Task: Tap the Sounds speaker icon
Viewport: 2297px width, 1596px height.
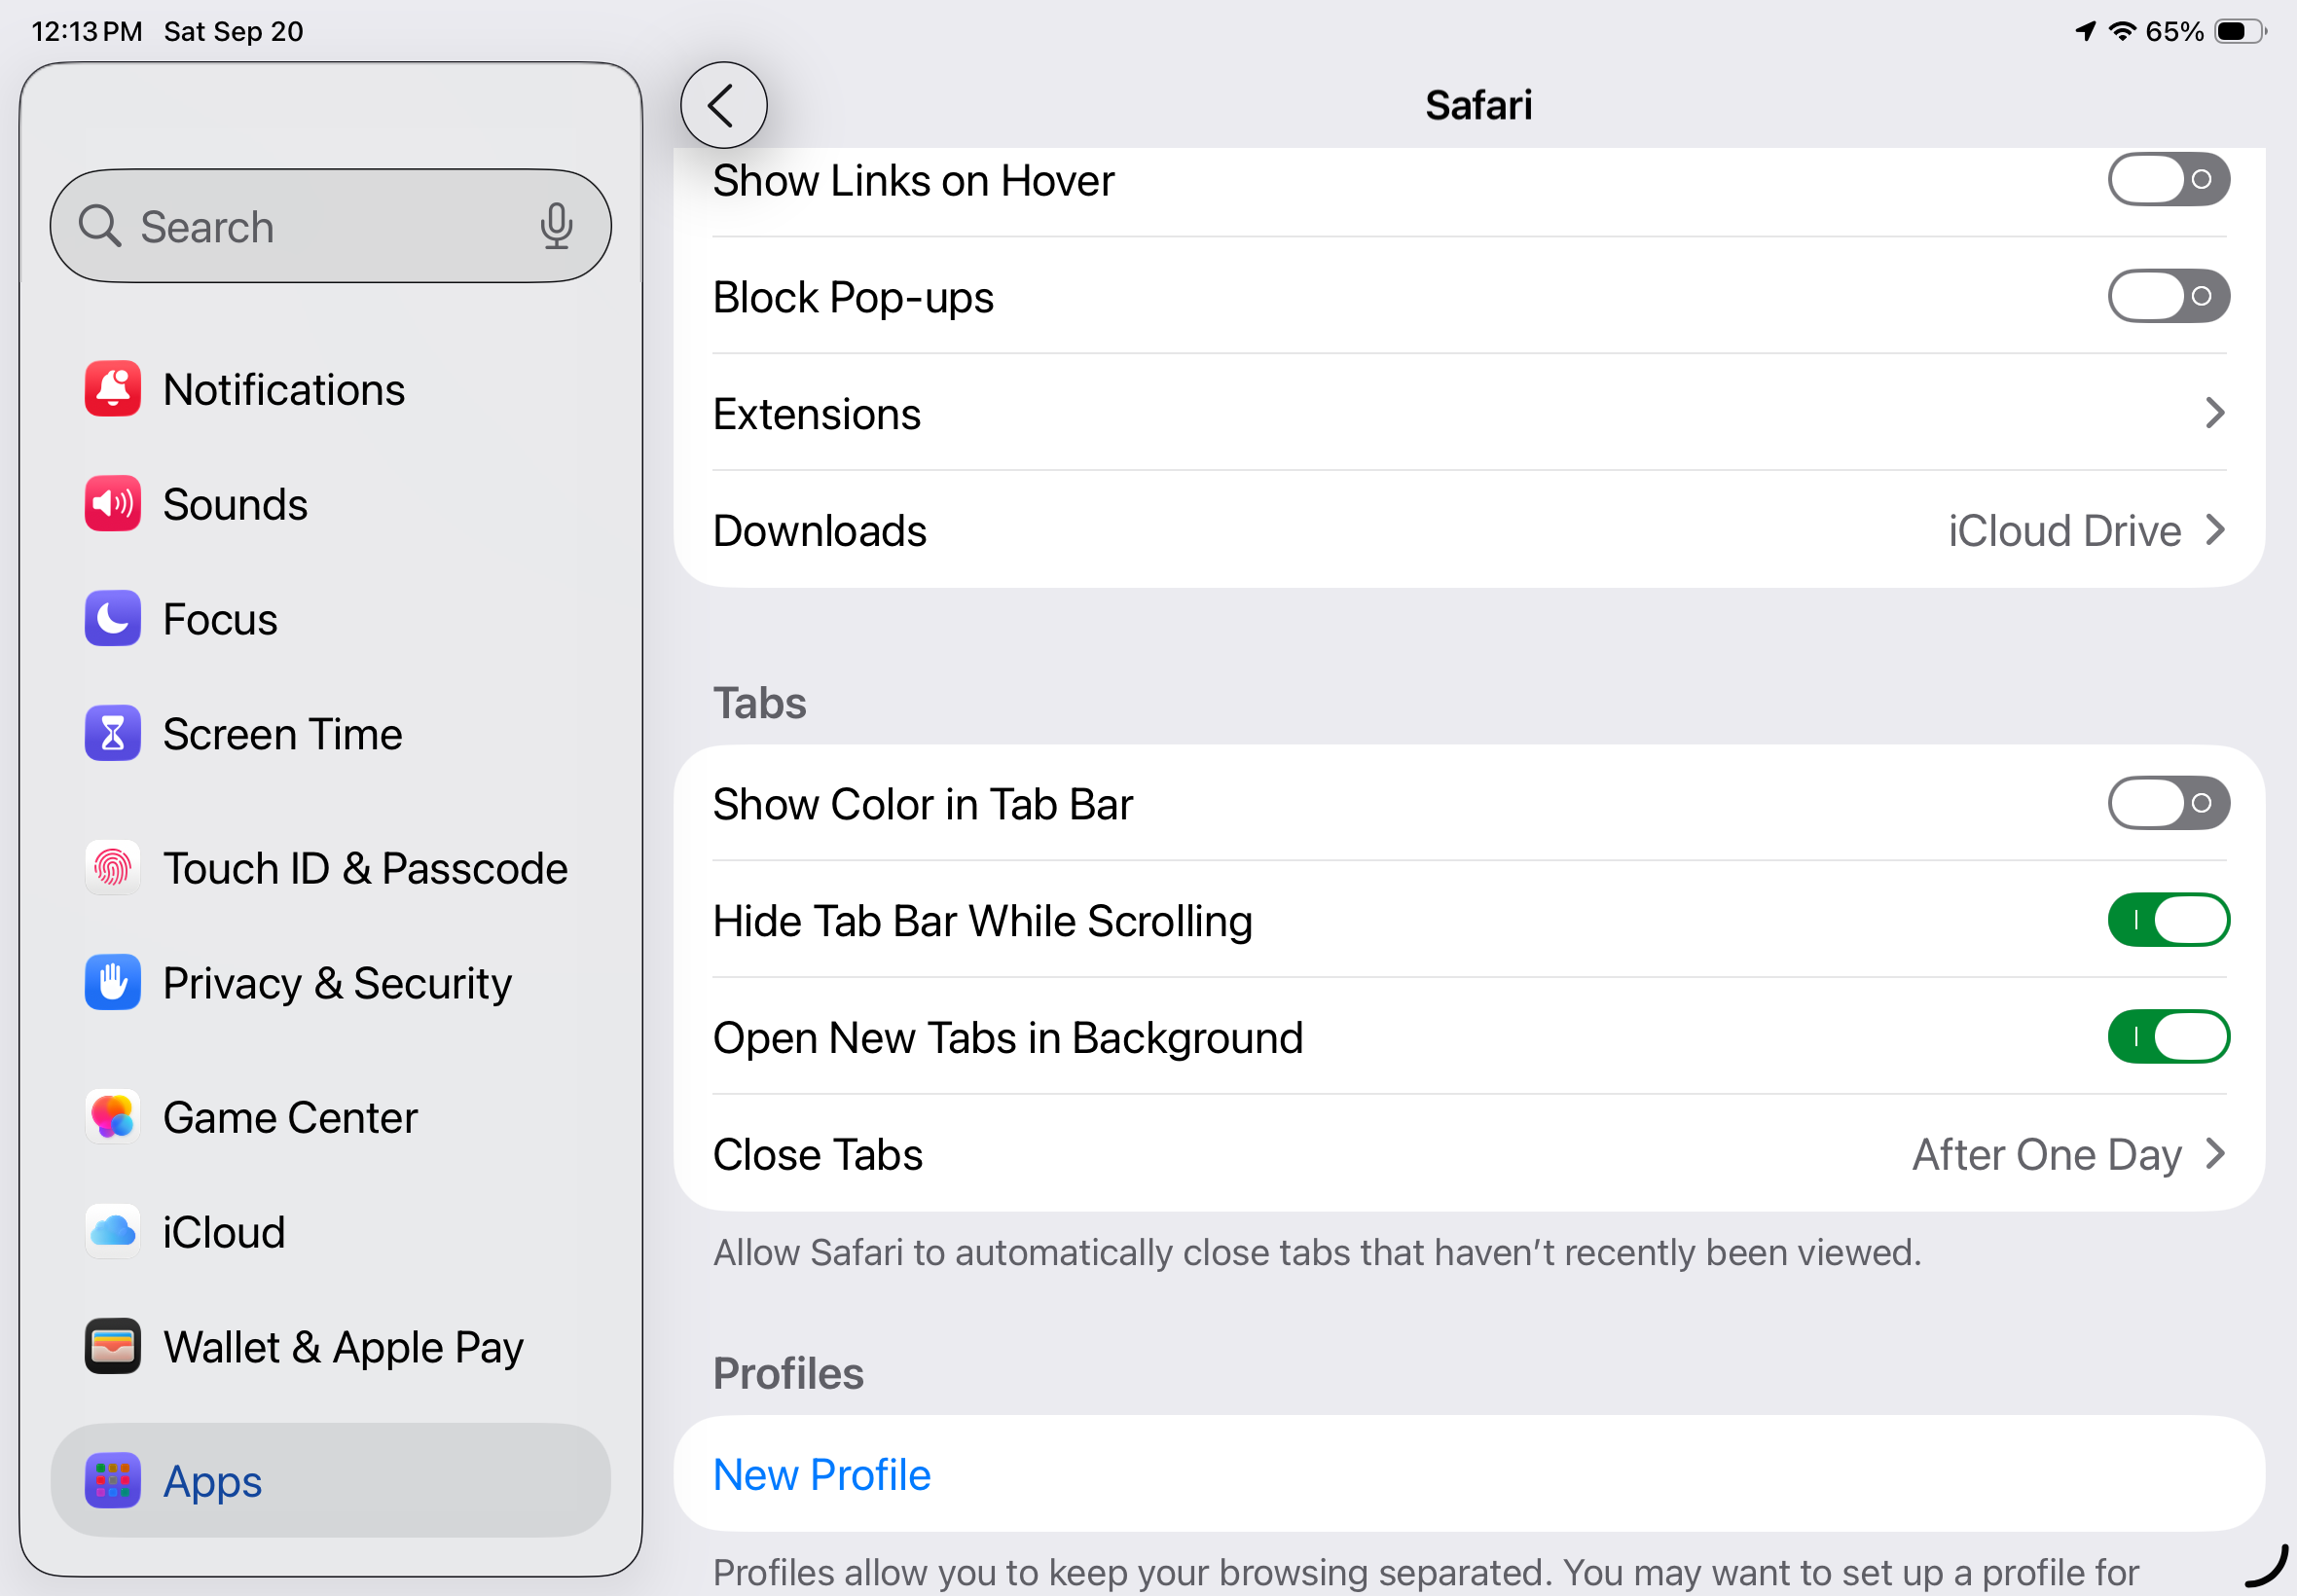Action: point(112,504)
